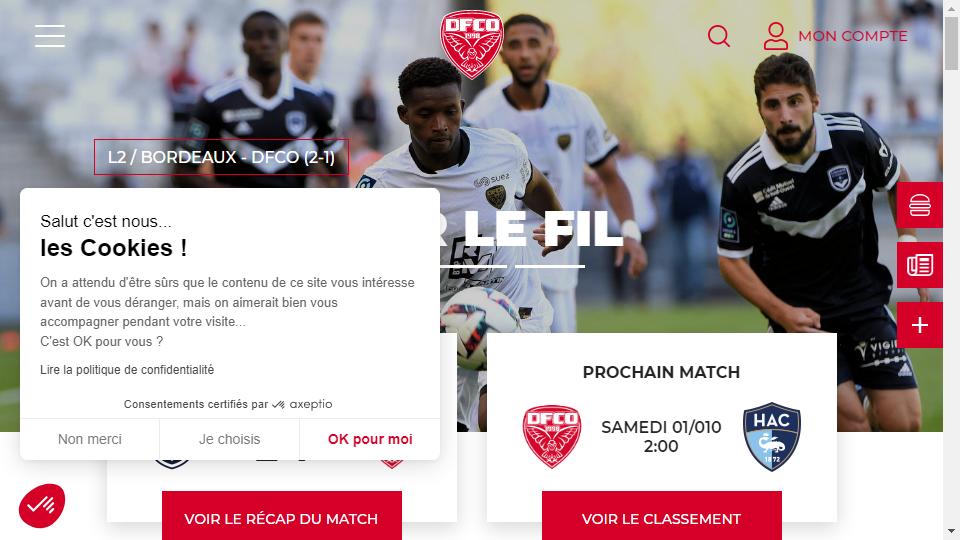Image resolution: width=960 pixels, height=540 pixels.
Task: Choose cookie preferences via Je choisis
Action: point(230,439)
